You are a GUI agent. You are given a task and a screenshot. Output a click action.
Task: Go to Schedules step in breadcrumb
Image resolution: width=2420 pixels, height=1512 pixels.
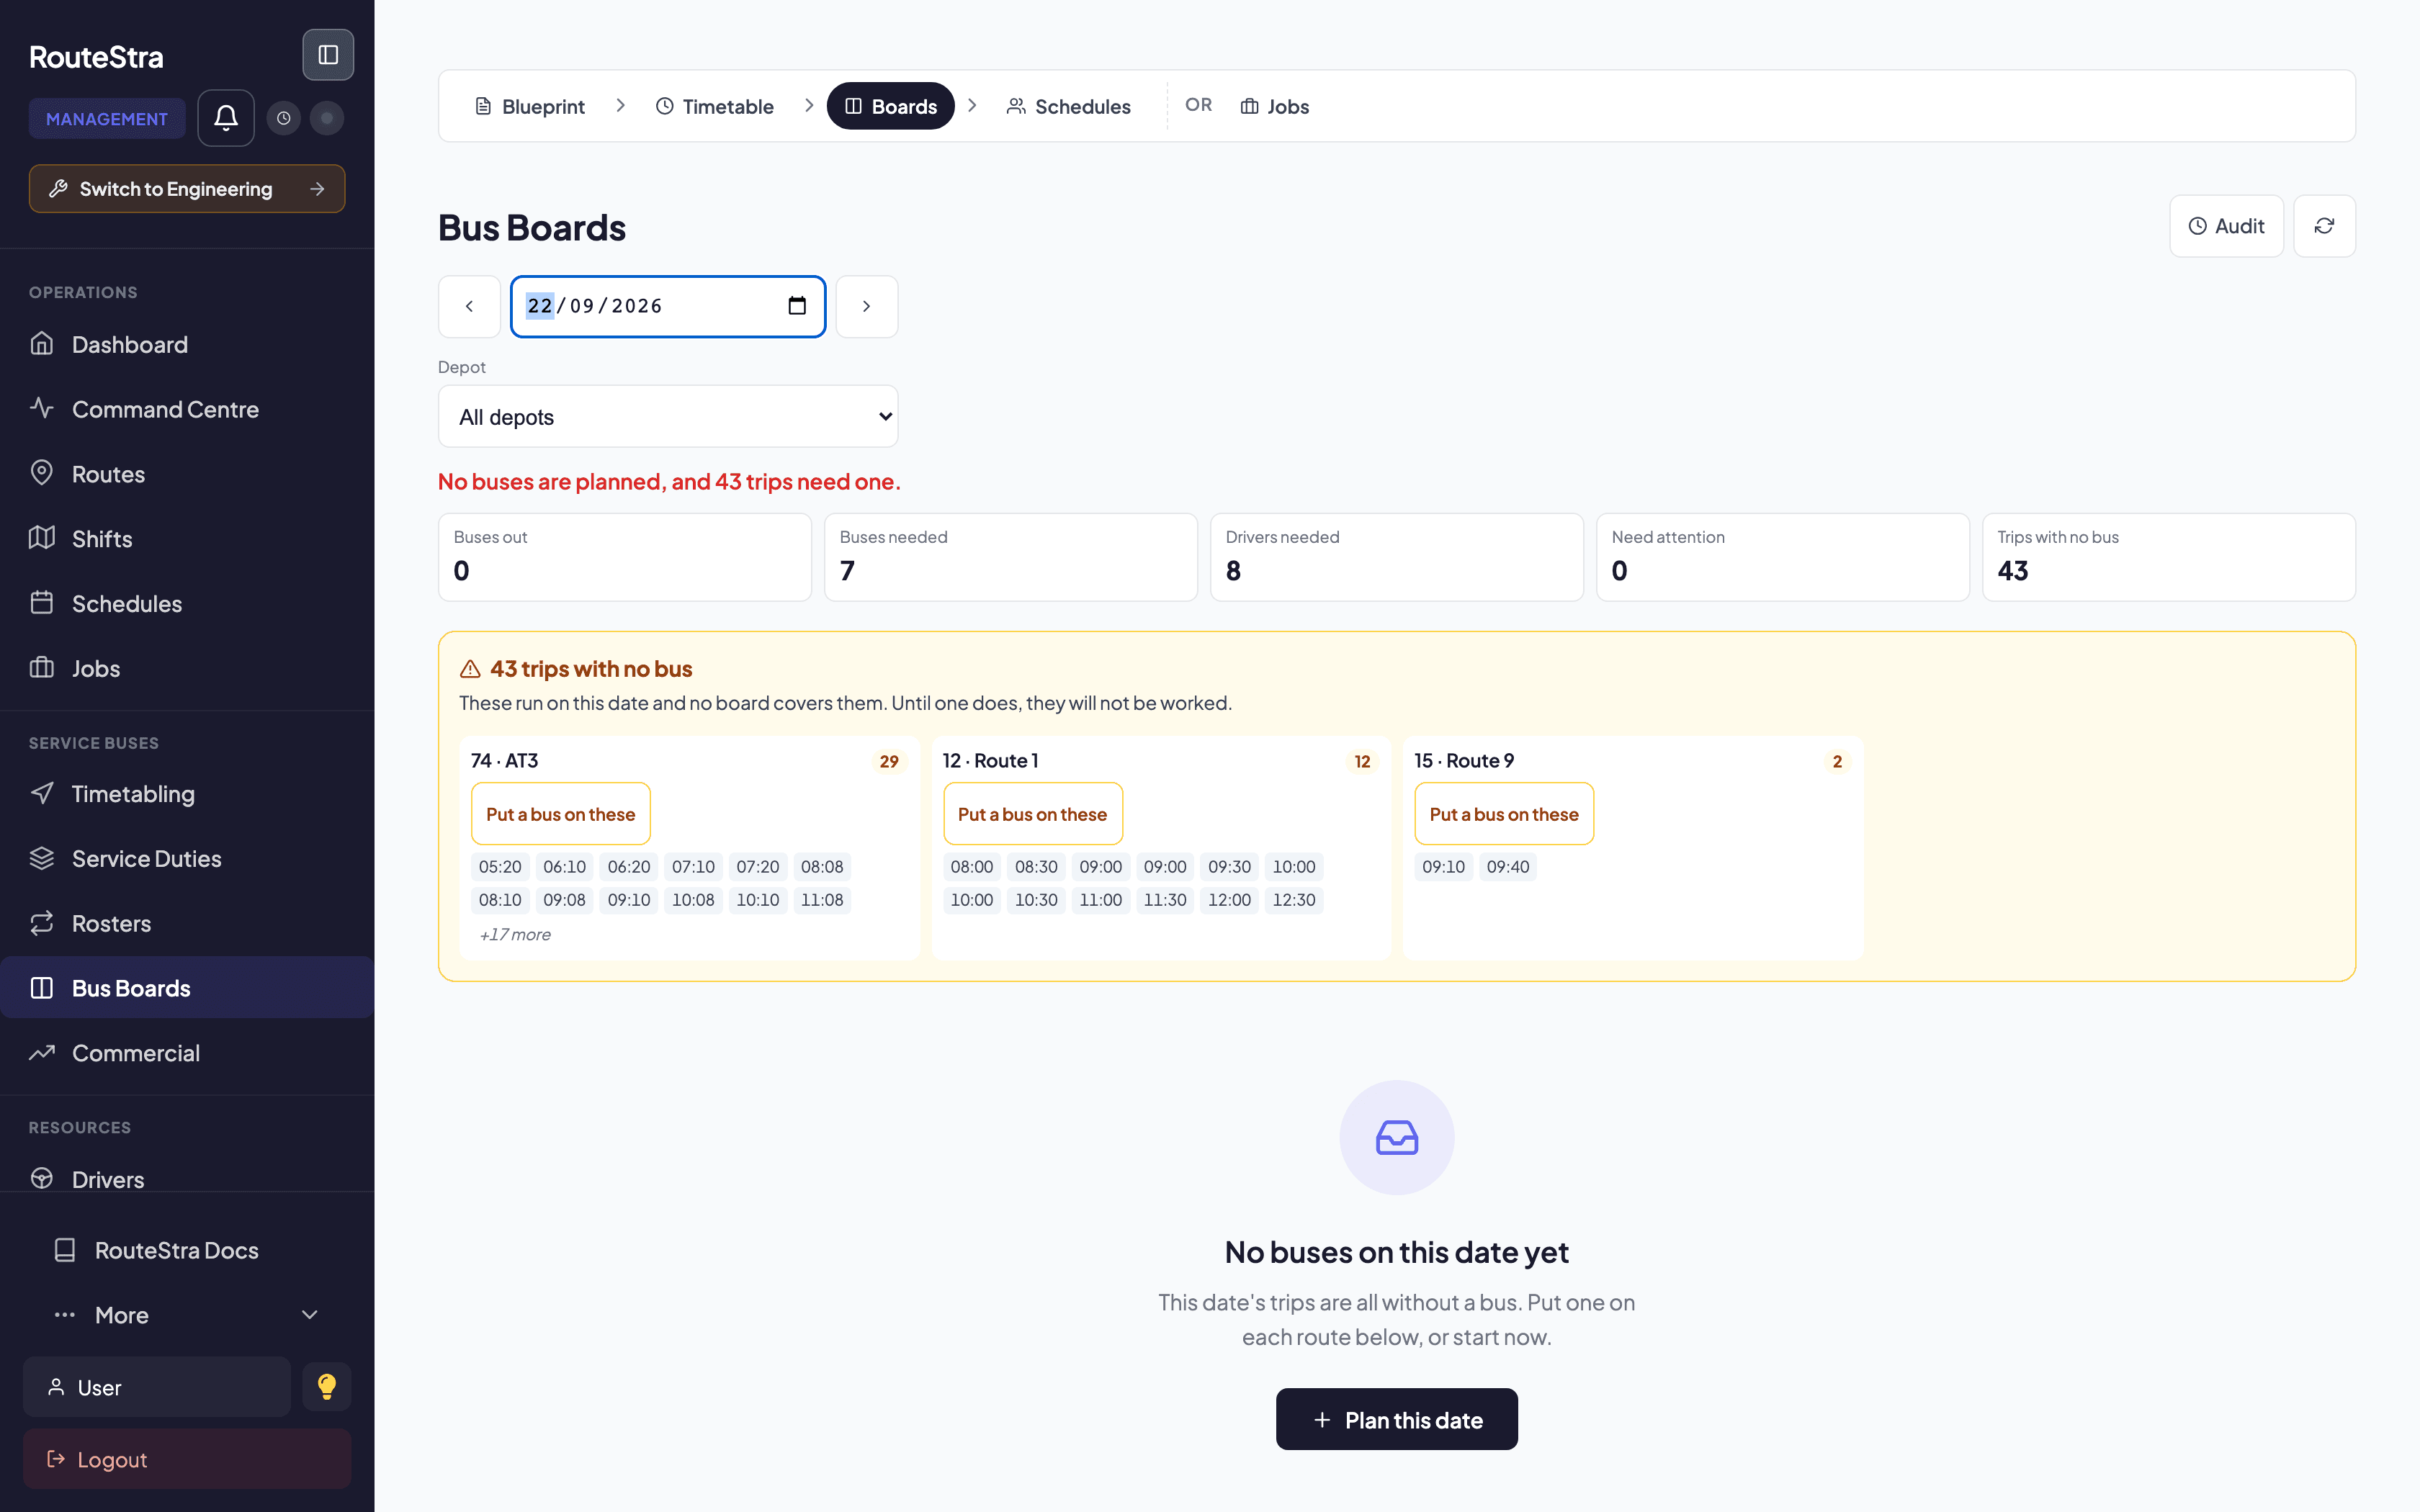point(1068,106)
